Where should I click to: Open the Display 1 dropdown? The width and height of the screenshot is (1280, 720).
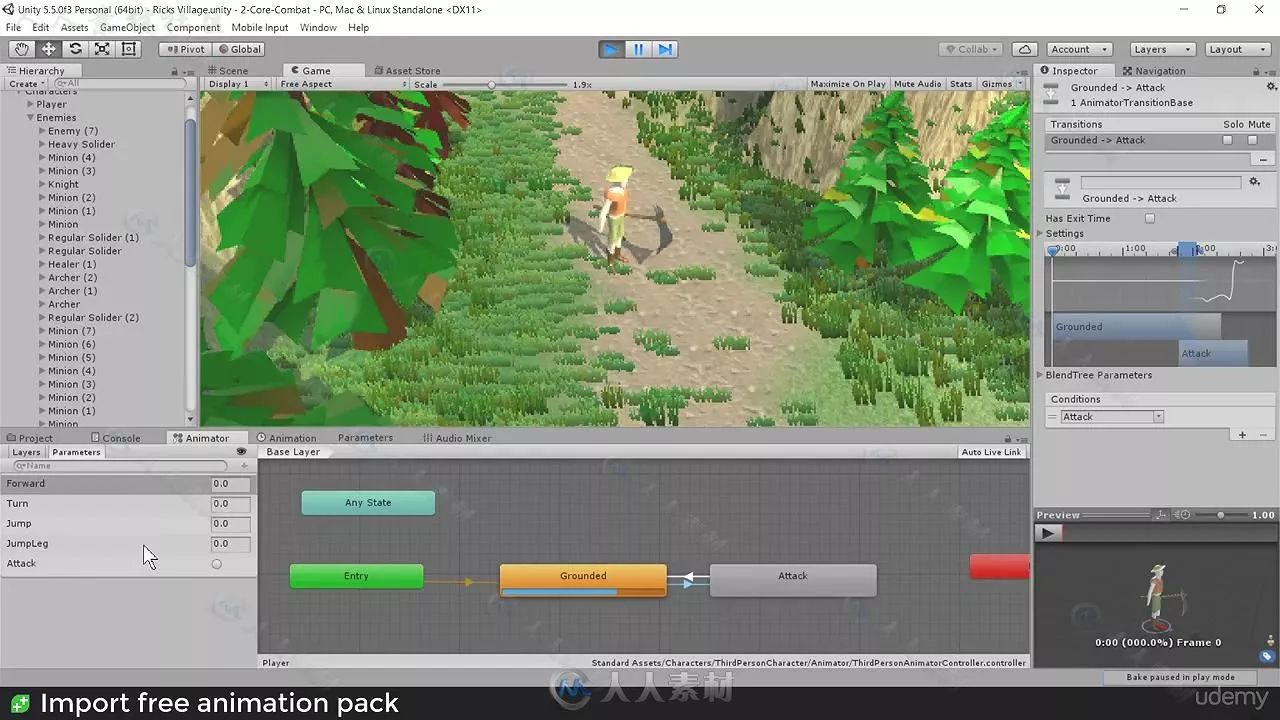tap(238, 84)
